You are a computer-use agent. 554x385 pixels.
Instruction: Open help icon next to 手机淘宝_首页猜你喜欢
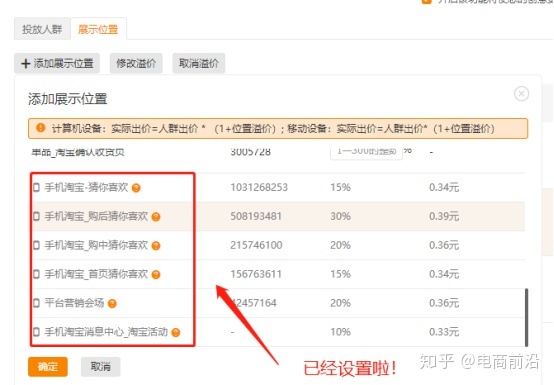(x=156, y=275)
